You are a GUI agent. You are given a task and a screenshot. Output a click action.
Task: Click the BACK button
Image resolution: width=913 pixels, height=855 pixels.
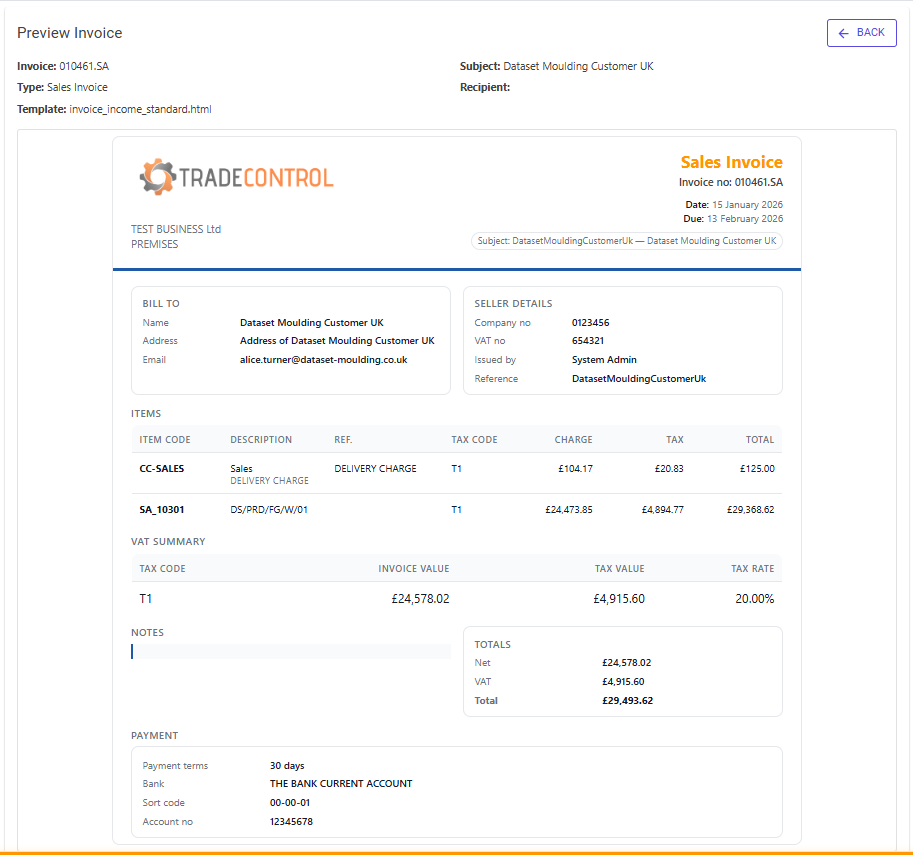point(861,33)
